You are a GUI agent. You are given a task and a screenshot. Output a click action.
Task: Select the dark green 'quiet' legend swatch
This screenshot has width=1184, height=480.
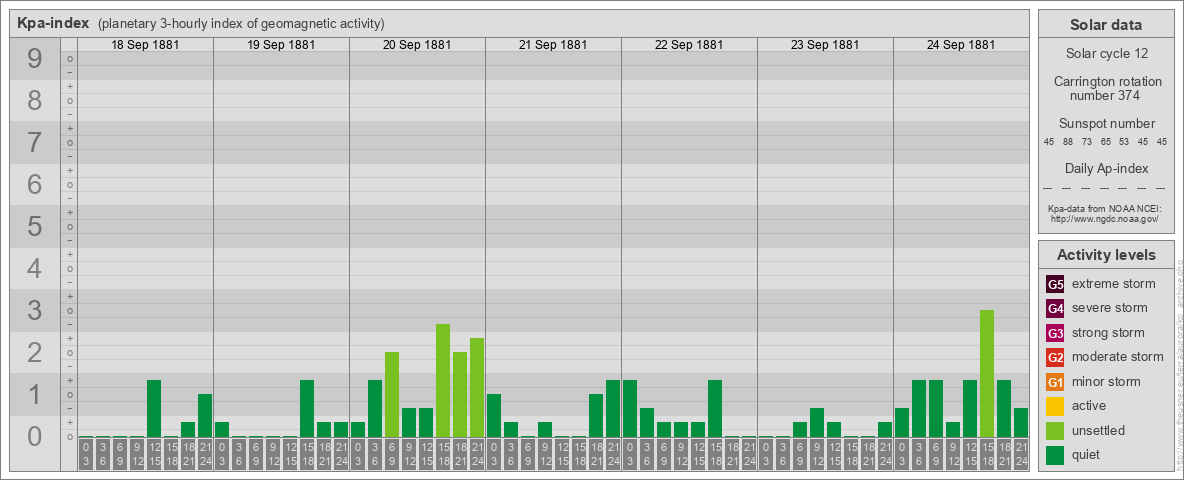pos(1055,455)
